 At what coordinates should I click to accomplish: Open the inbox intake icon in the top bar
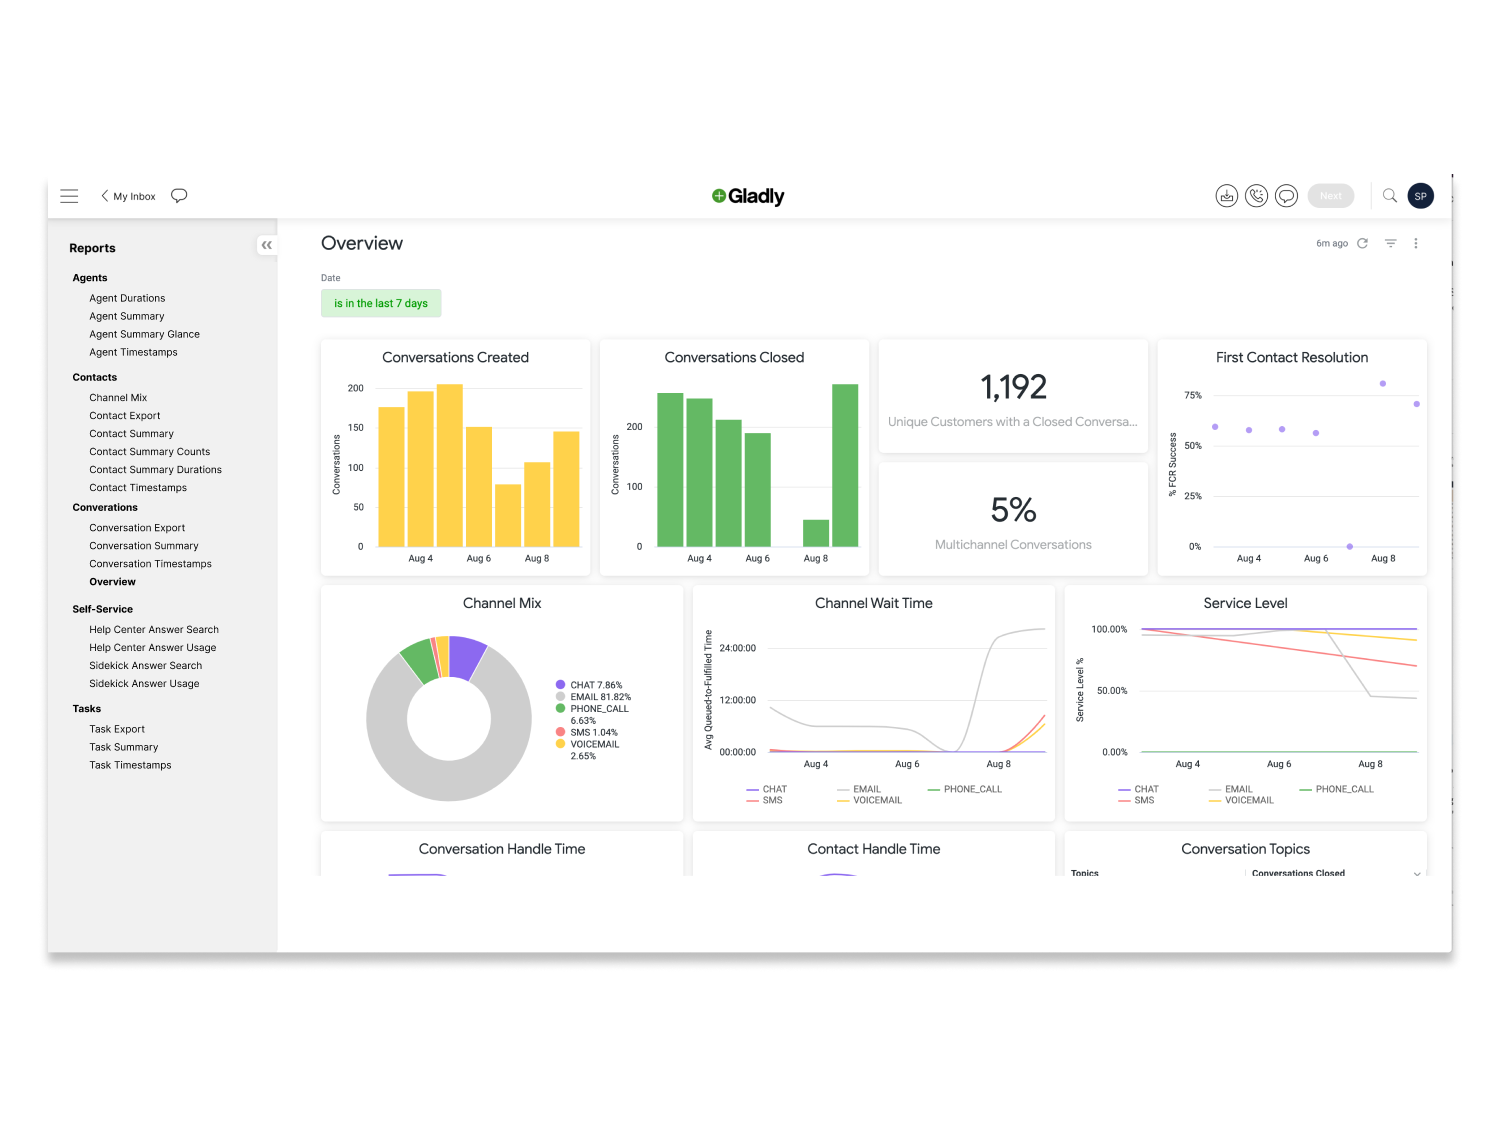click(1227, 195)
